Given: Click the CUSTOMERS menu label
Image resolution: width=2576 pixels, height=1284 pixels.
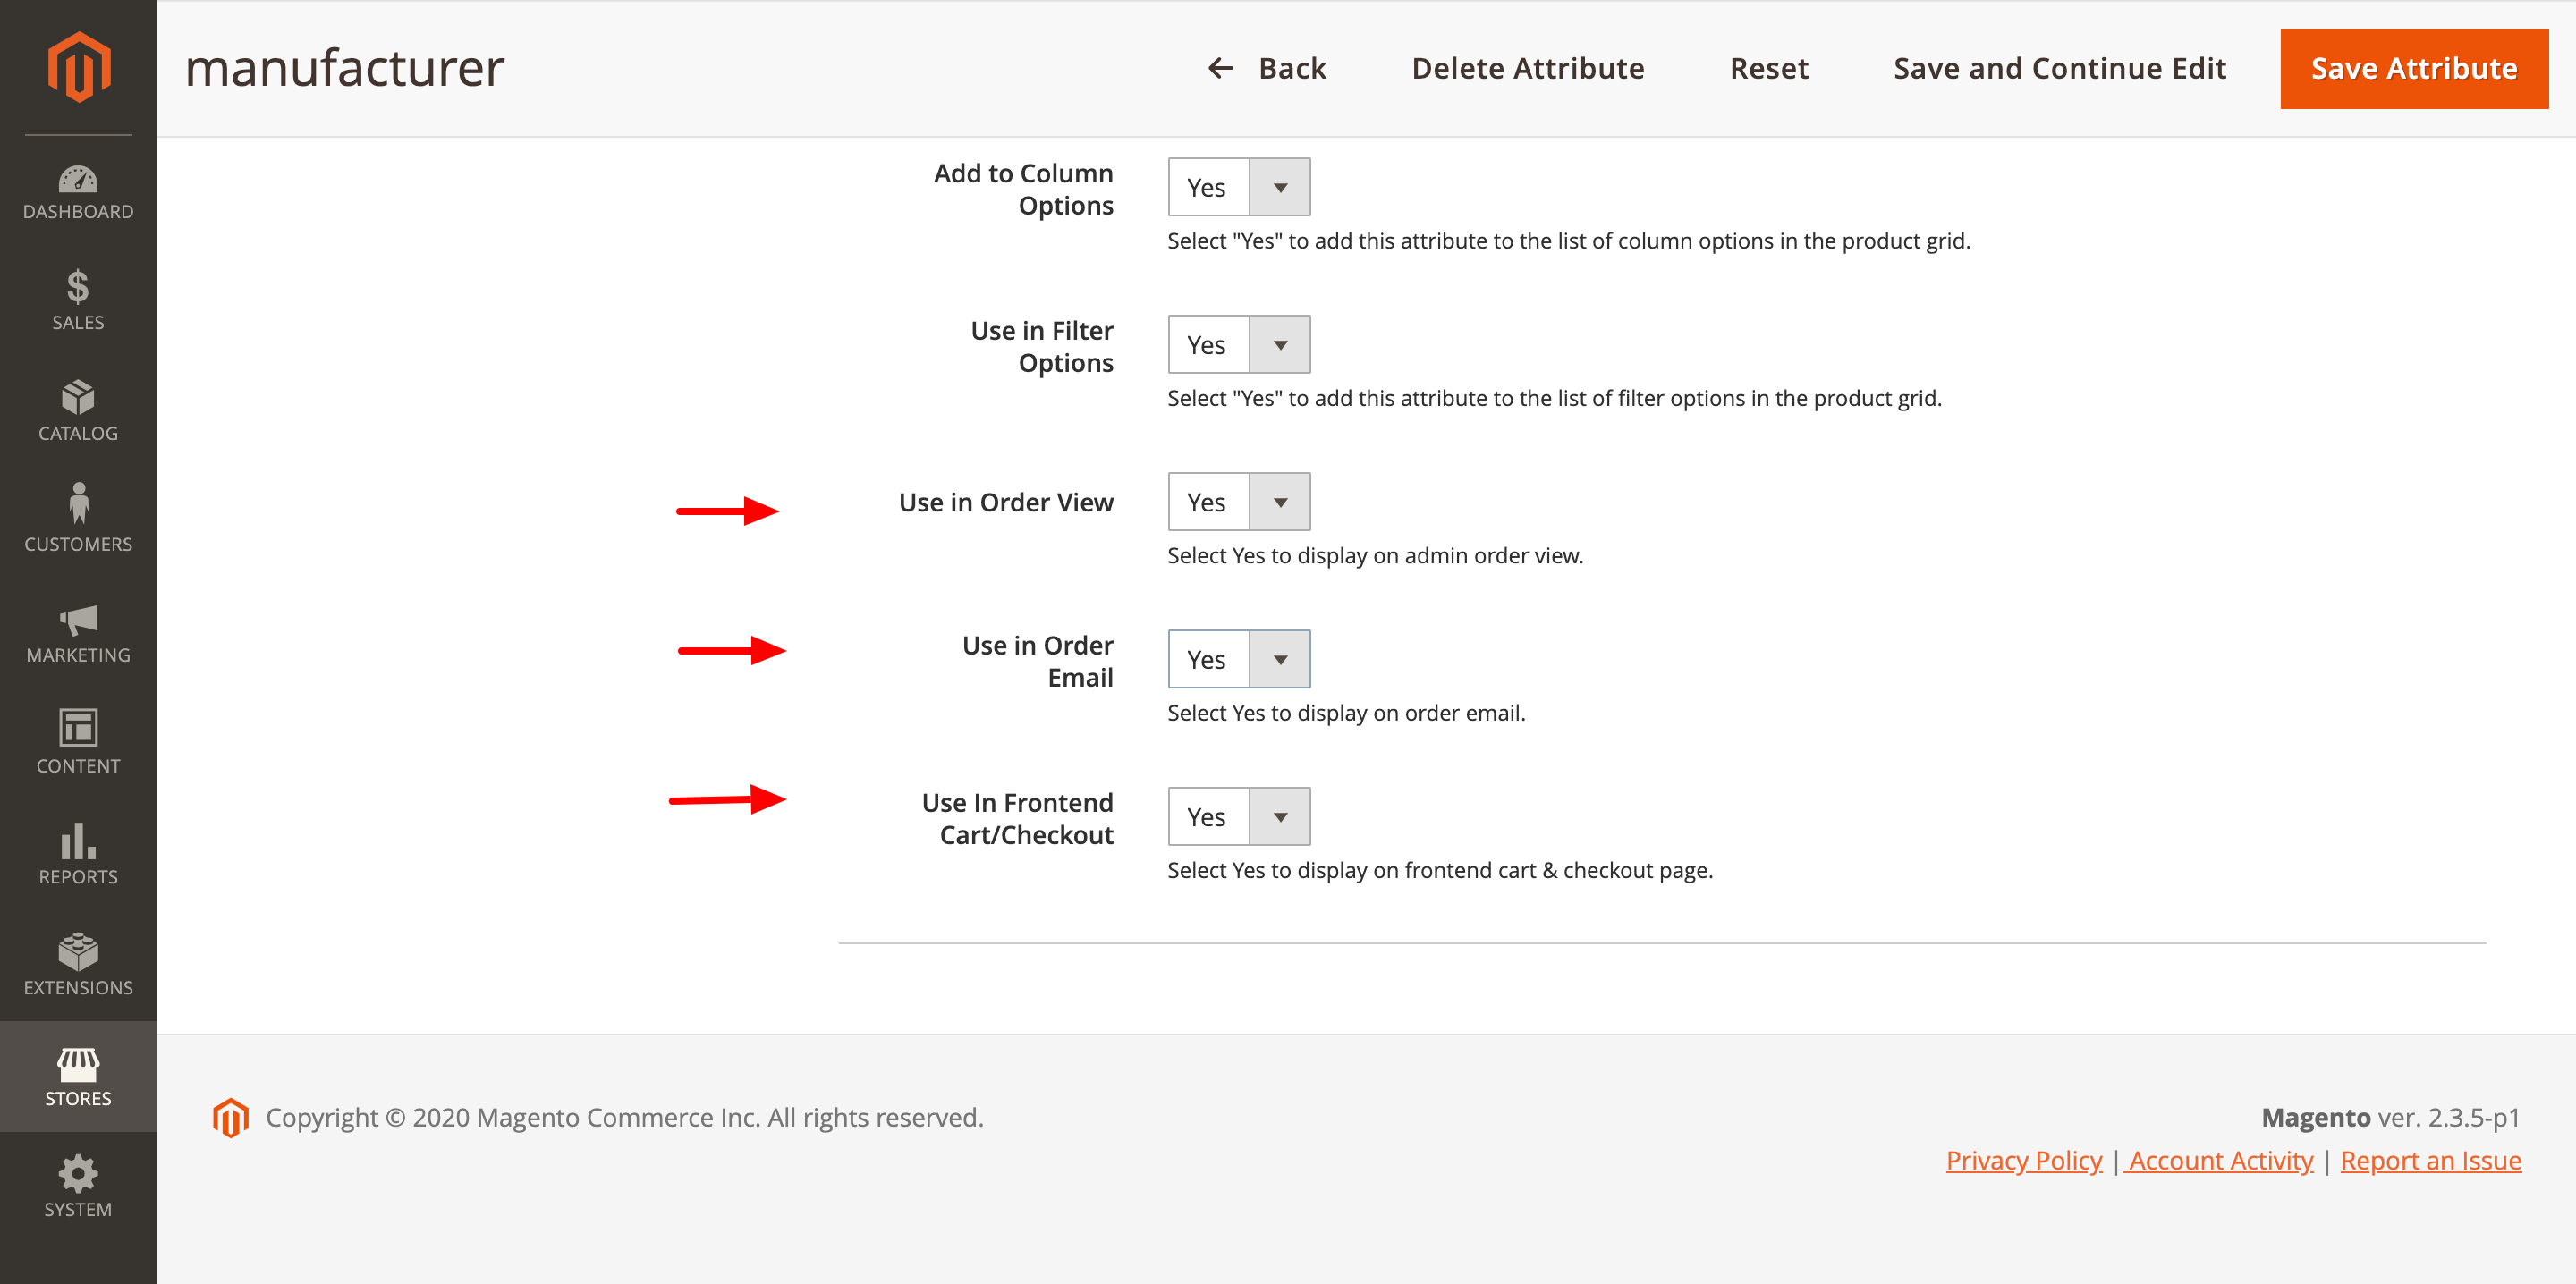Looking at the screenshot, I should 78,545.
